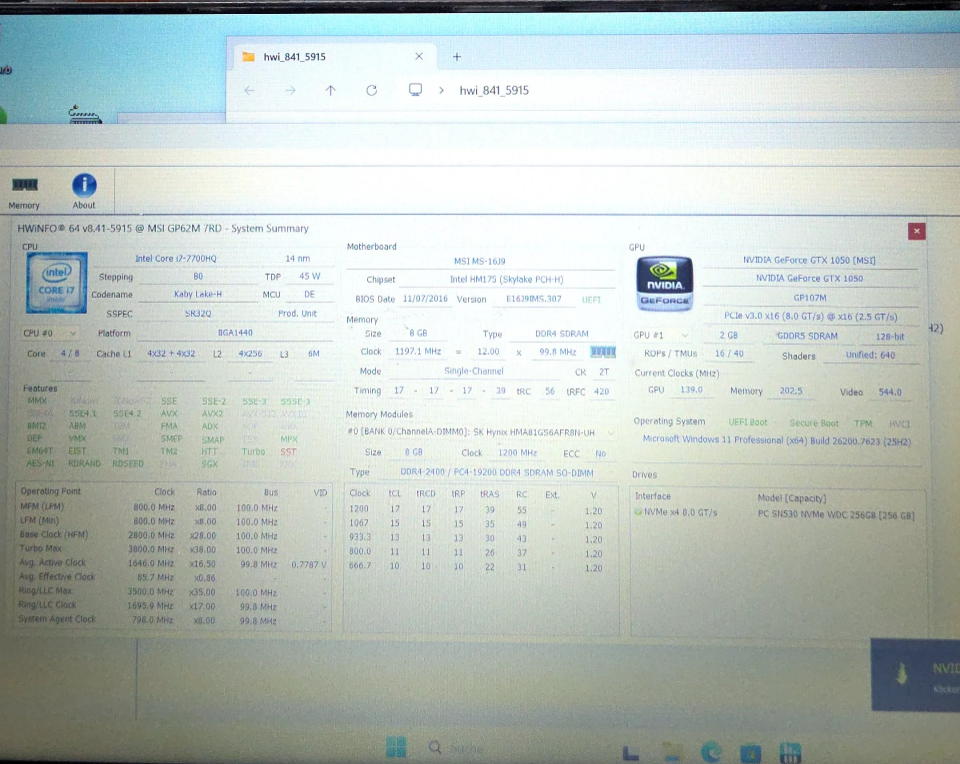960x764 pixels.
Task: Click the Unified: 640 shaders value
Action: click(x=870, y=356)
